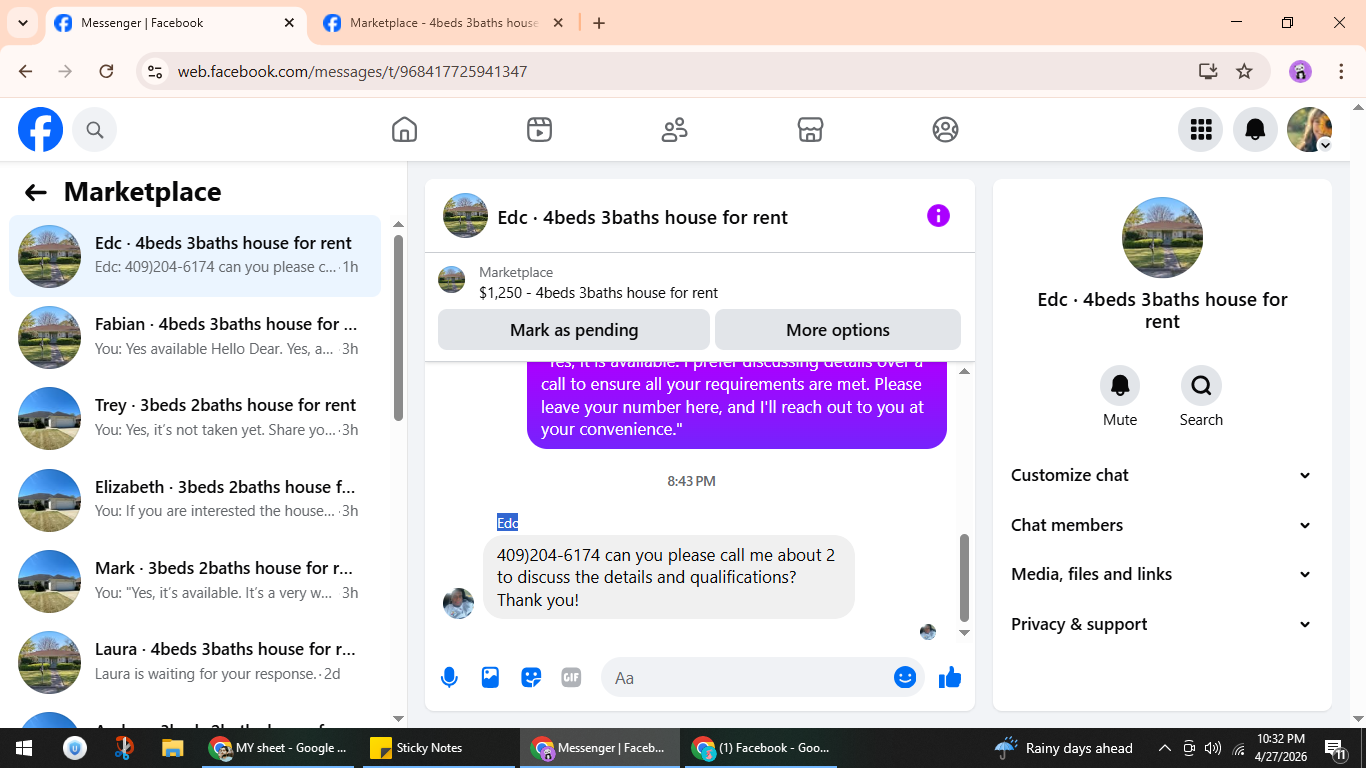This screenshot has height=768, width=1366.
Task: Open the Reels video icon
Action: 539,129
